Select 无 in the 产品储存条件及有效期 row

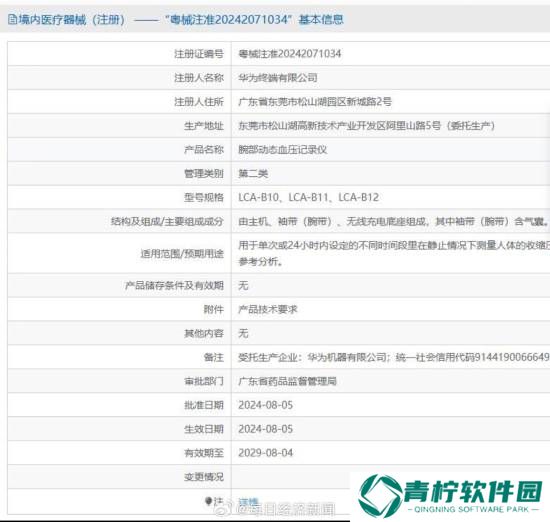click(243, 285)
